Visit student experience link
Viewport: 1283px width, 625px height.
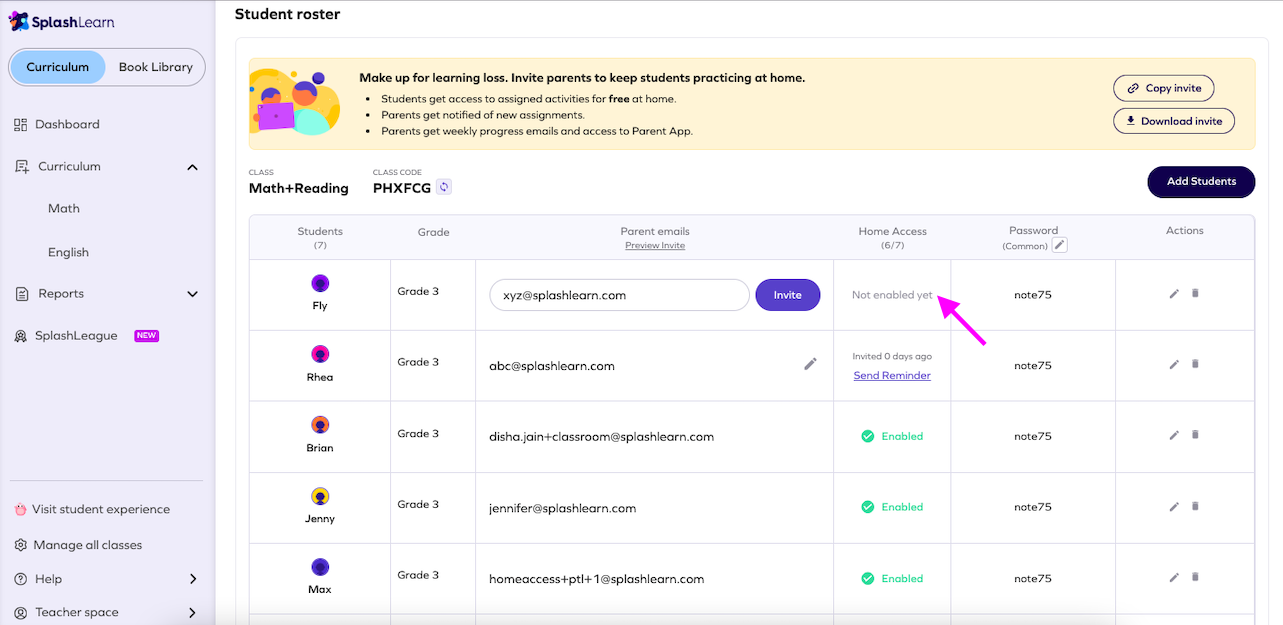(101, 509)
